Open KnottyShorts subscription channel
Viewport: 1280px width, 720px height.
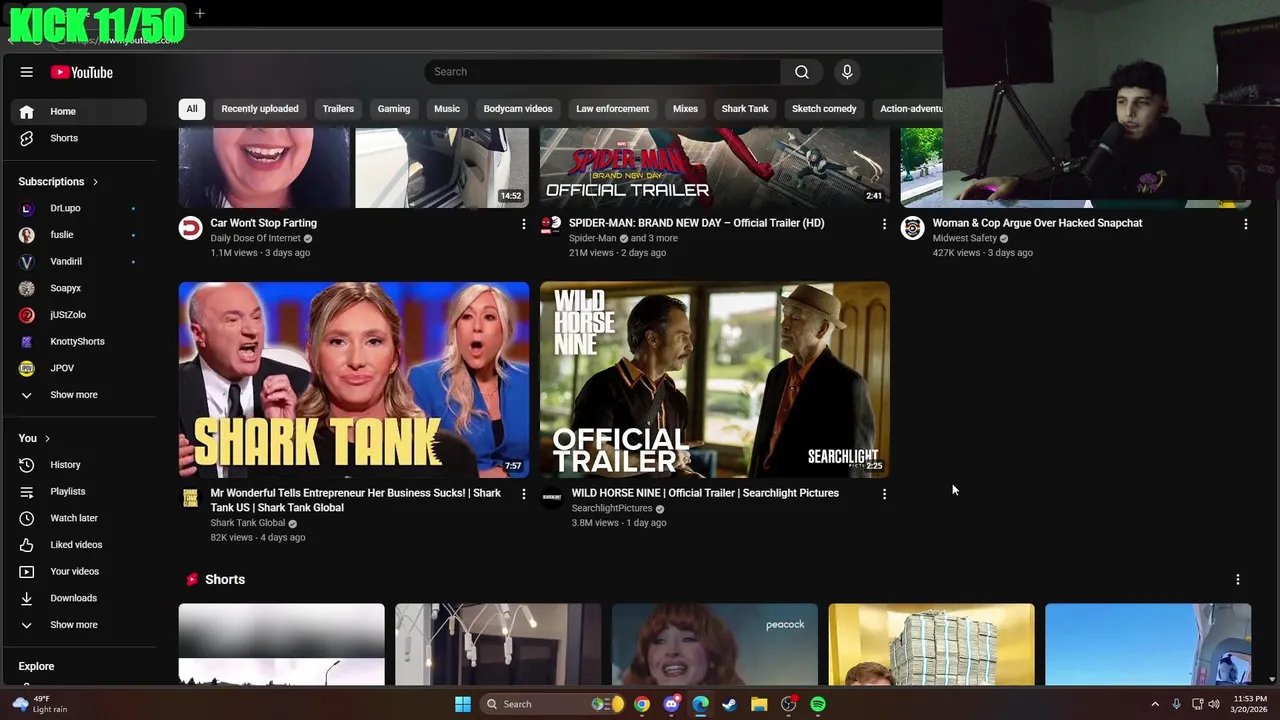point(78,341)
